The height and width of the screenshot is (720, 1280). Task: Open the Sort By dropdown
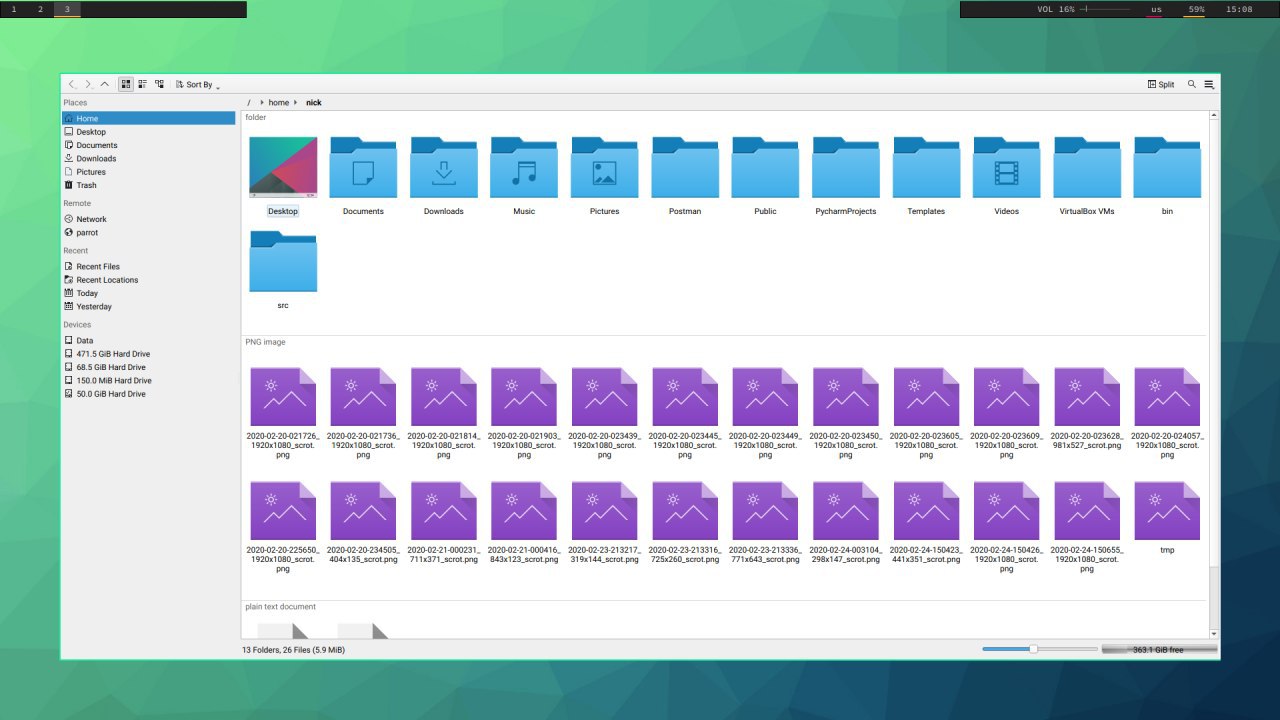tap(198, 85)
